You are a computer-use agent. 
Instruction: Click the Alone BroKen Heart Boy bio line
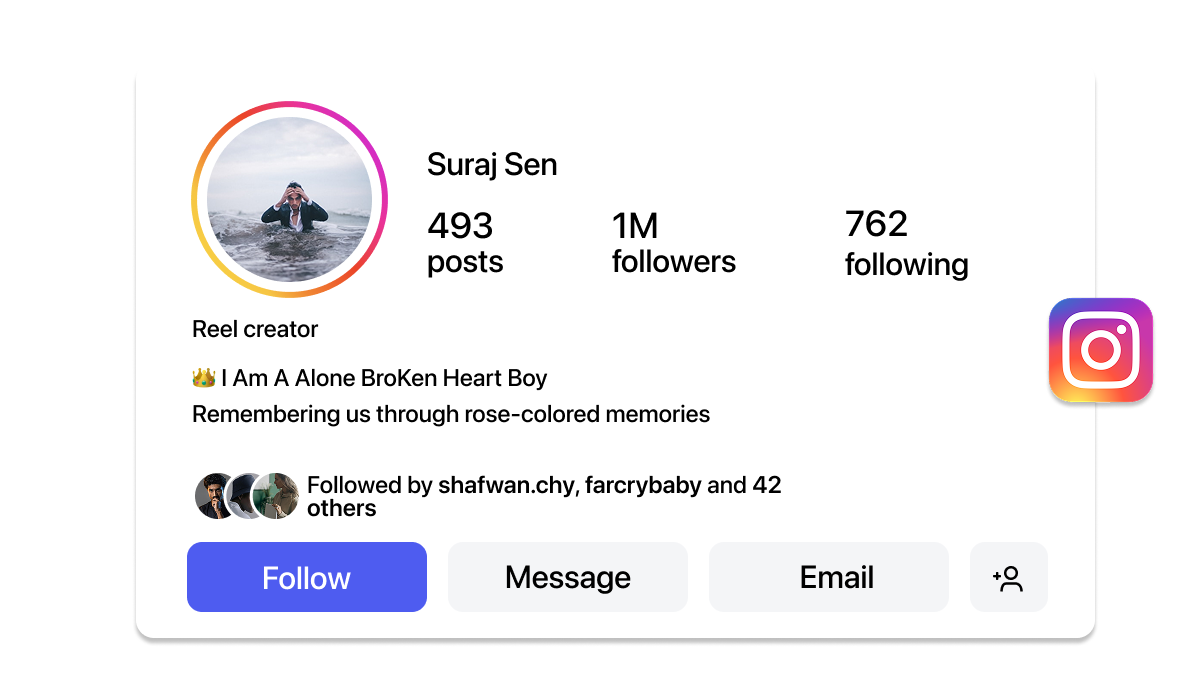pos(384,378)
